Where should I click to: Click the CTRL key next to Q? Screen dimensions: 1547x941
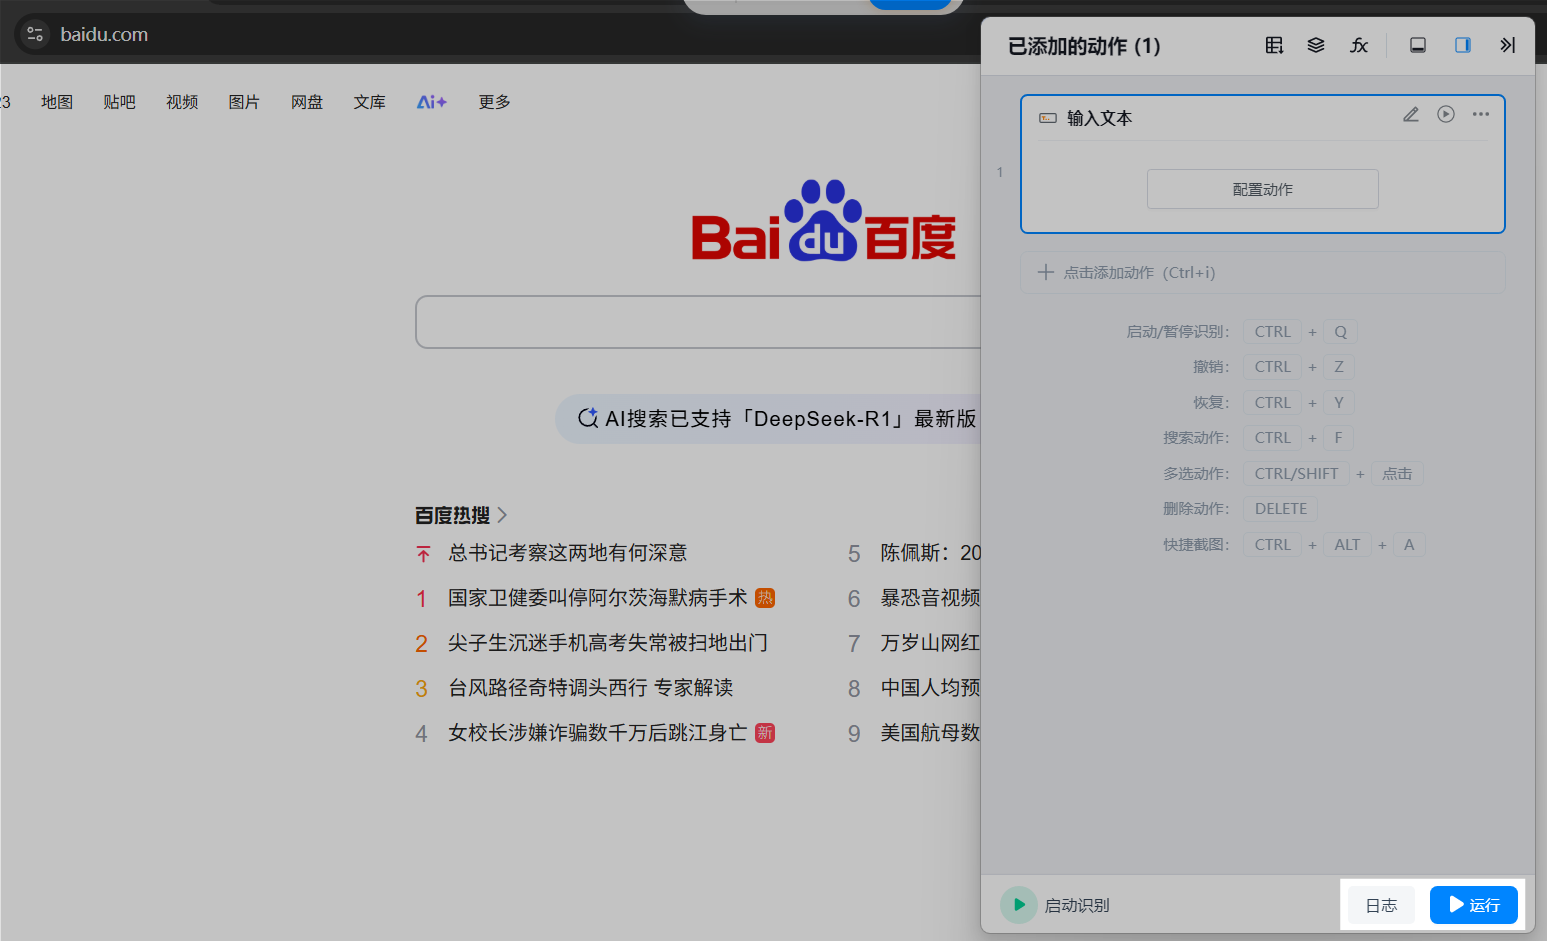(1272, 332)
